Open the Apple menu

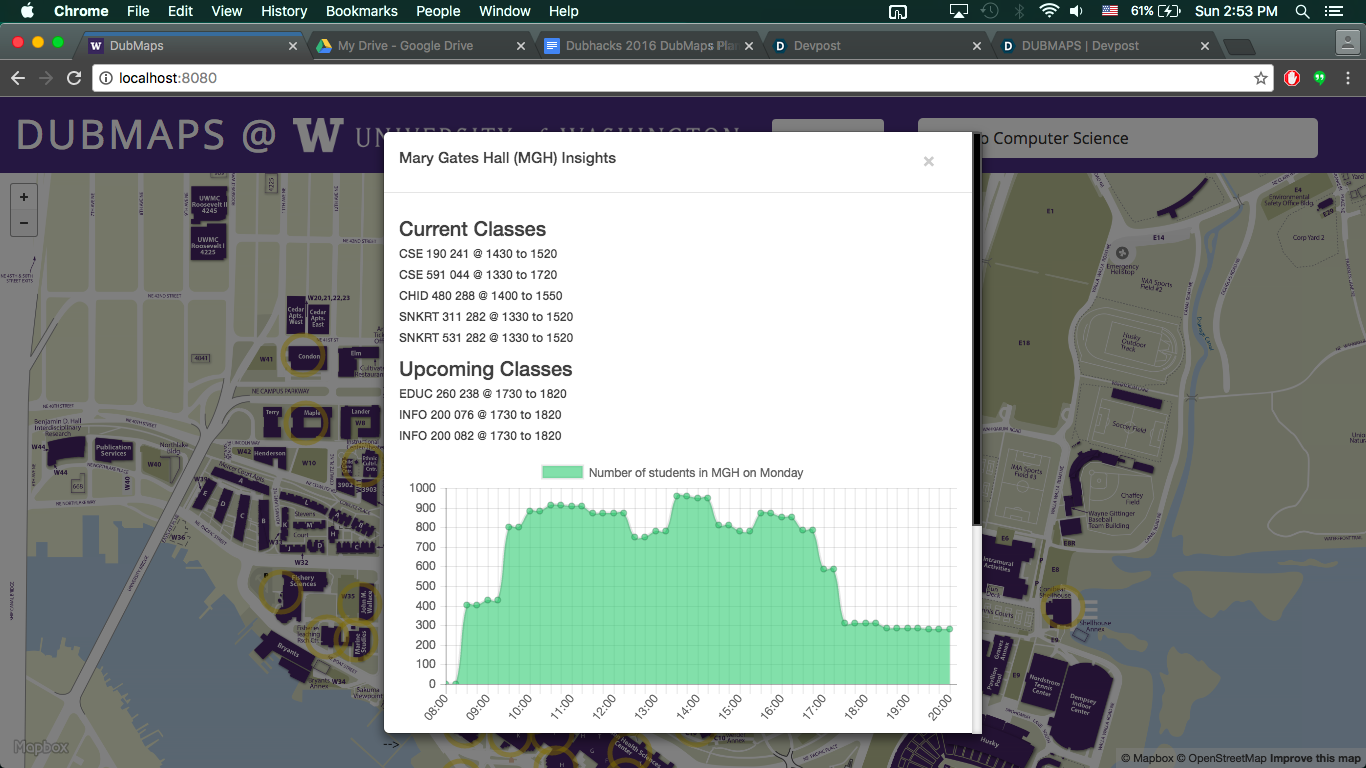[x=27, y=11]
